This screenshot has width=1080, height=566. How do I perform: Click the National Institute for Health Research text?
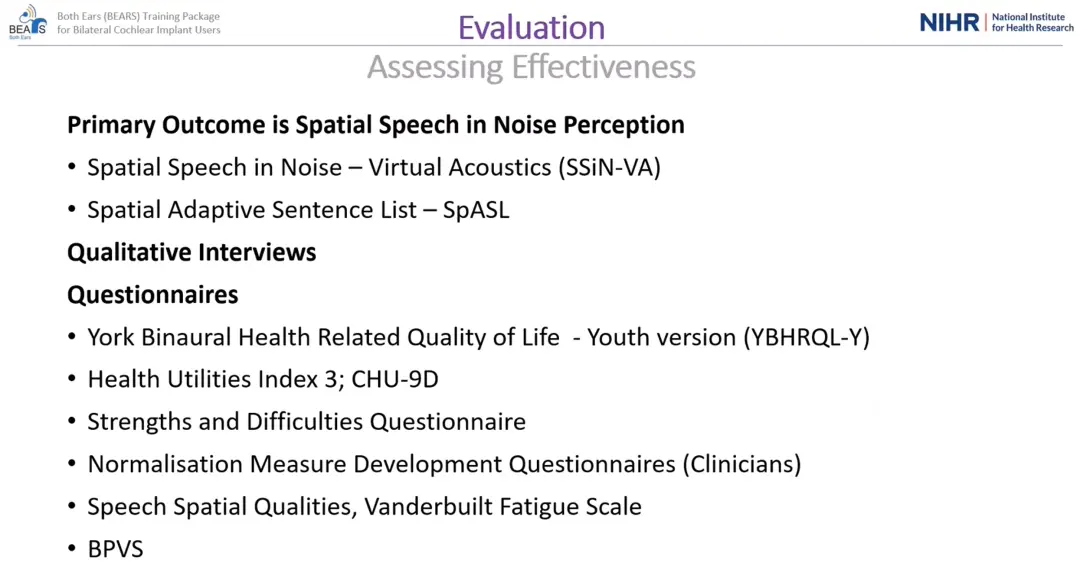coord(1032,22)
